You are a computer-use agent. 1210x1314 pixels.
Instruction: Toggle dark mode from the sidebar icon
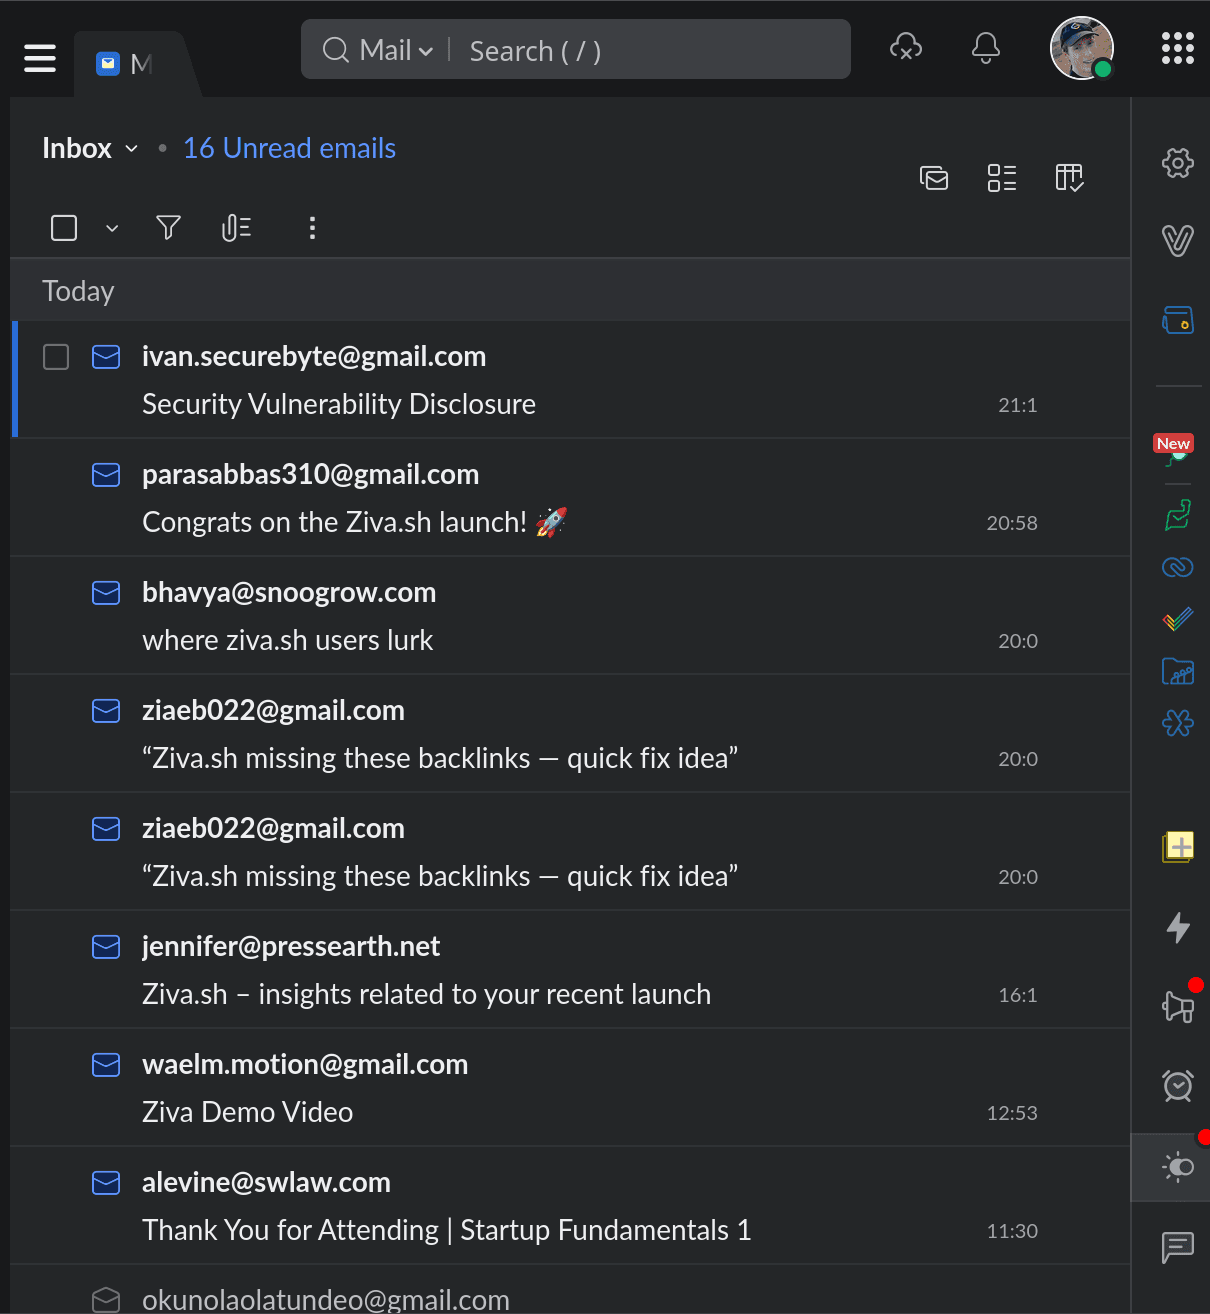coord(1177,1167)
